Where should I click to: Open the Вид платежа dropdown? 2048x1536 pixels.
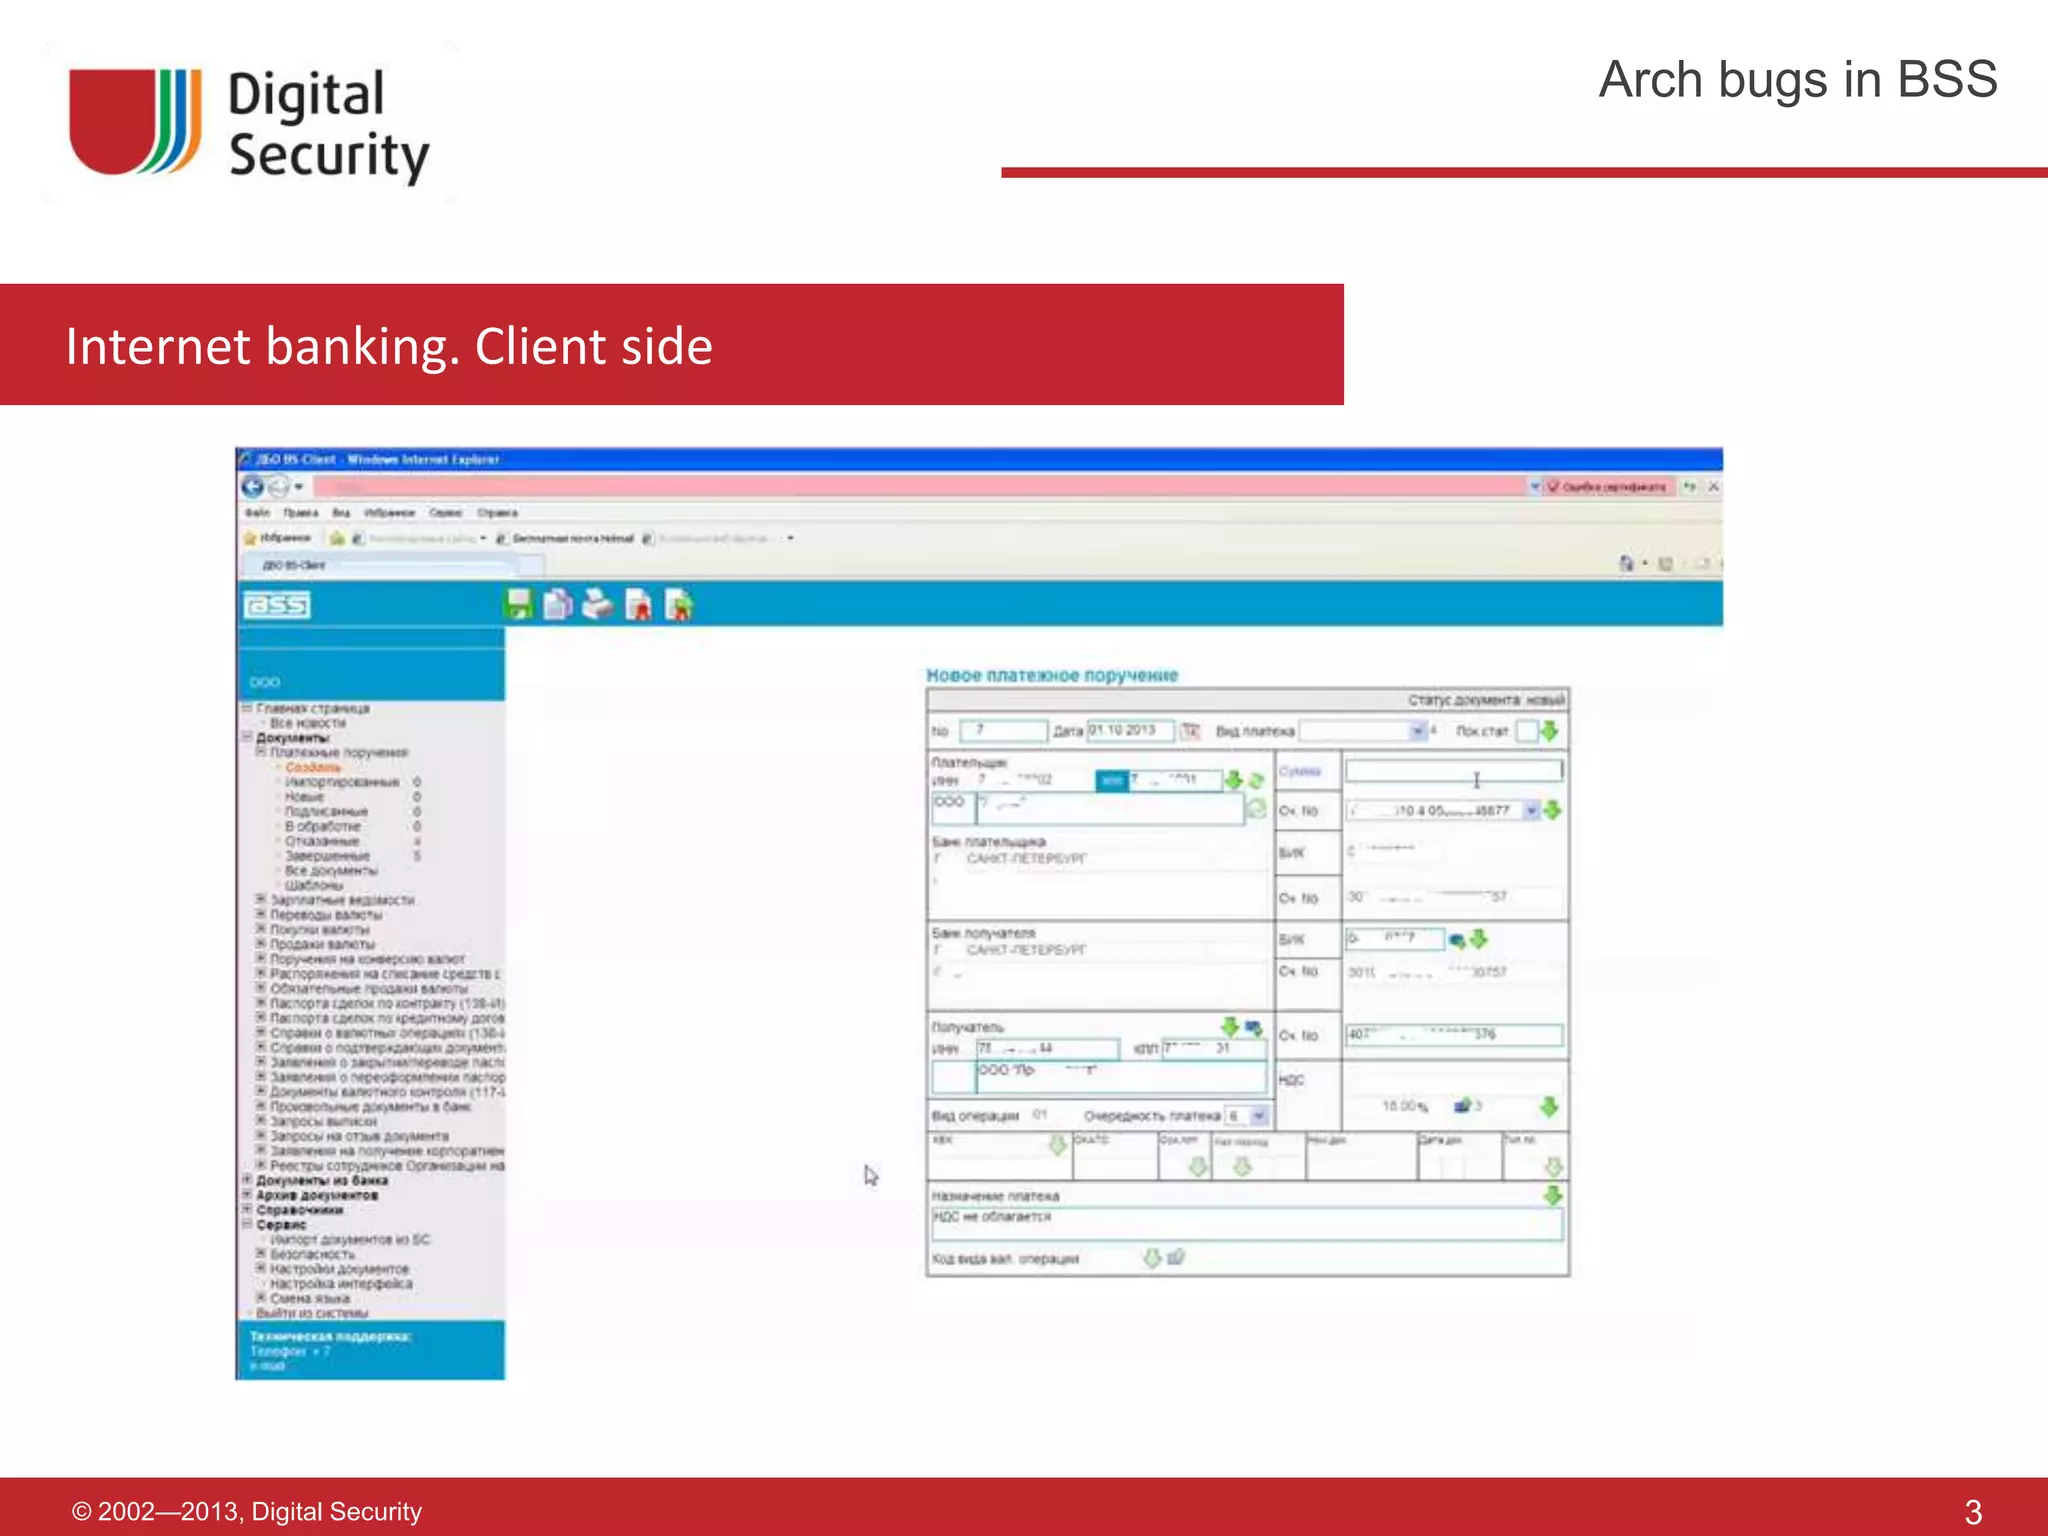[1418, 731]
